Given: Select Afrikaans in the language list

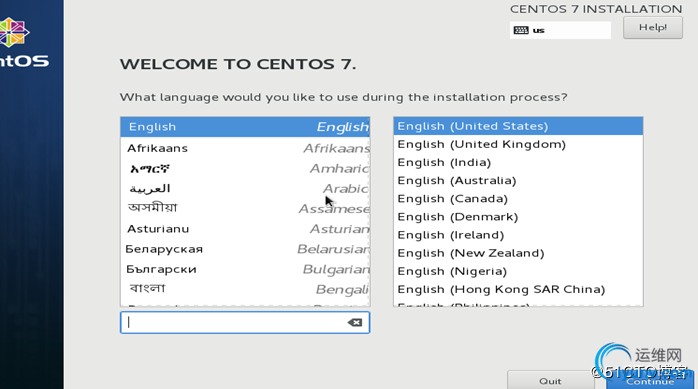Looking at the screenshot, I should pos(245,148).
